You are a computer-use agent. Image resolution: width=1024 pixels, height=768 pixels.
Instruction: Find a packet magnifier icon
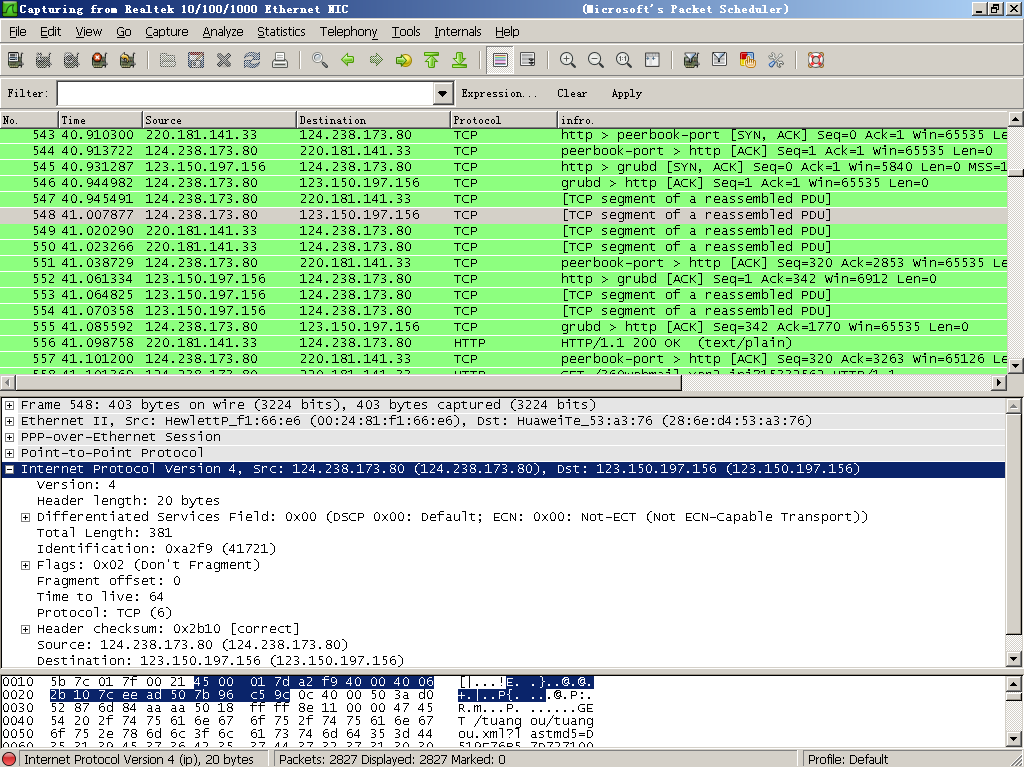(320, 60)
